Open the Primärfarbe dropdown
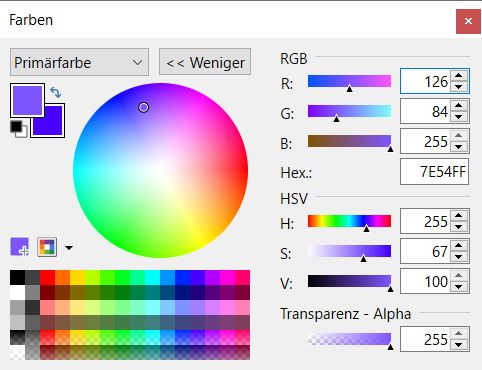The width and height of the screenshot is (482, 370). coord(79,62)
